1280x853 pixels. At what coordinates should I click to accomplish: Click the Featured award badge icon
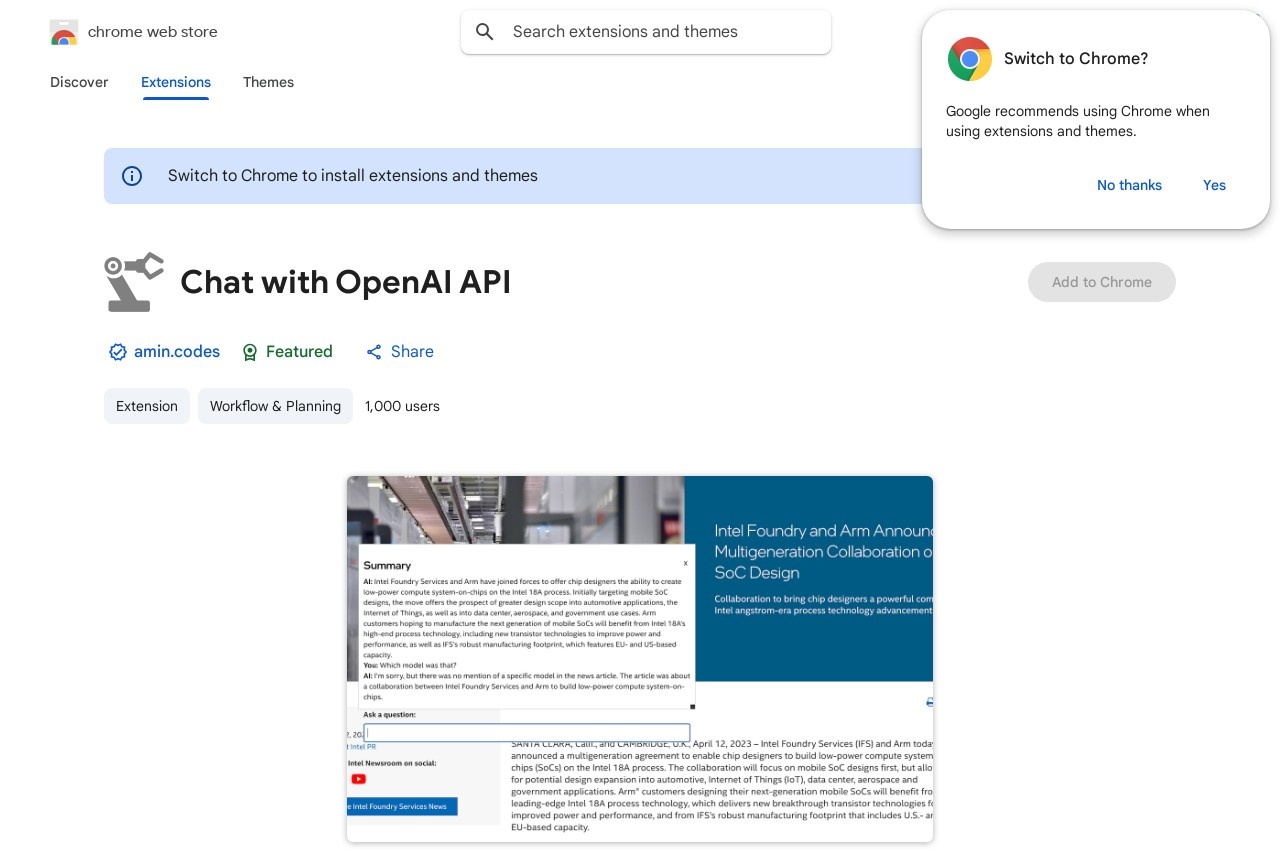250,352
